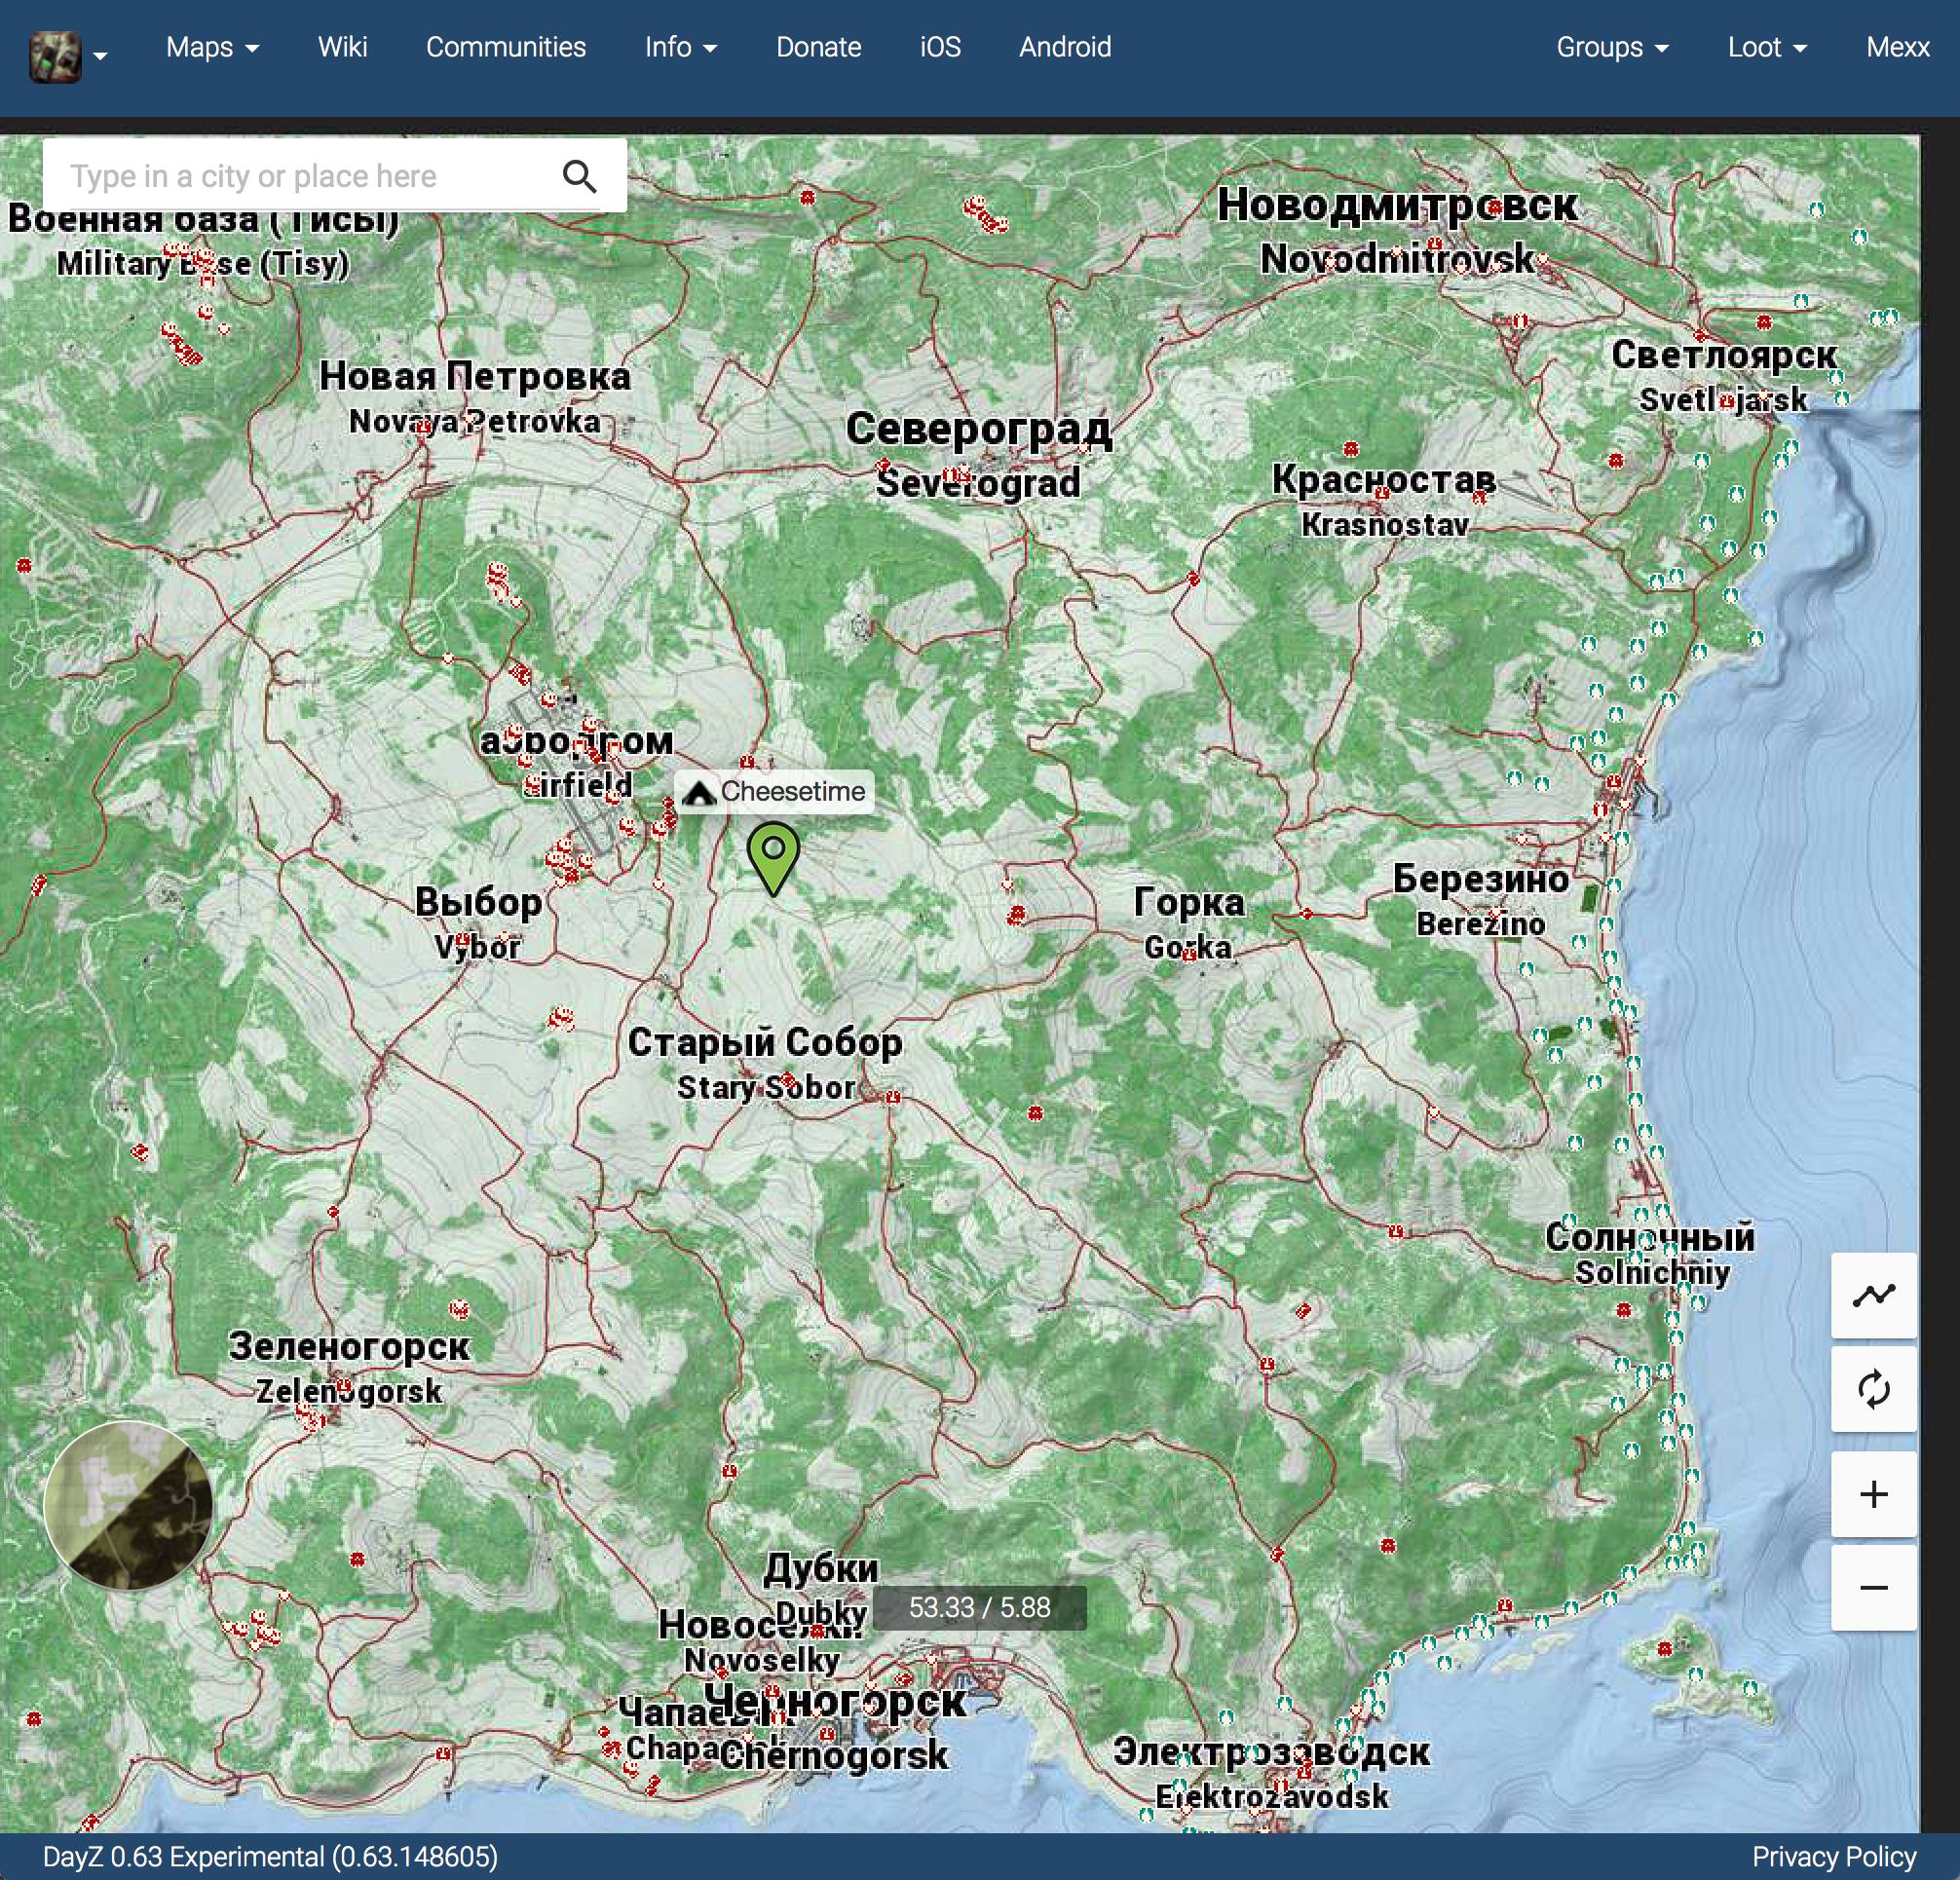Open the Privacy Policy link
The image size is (1960, 1880).
1834,1857
